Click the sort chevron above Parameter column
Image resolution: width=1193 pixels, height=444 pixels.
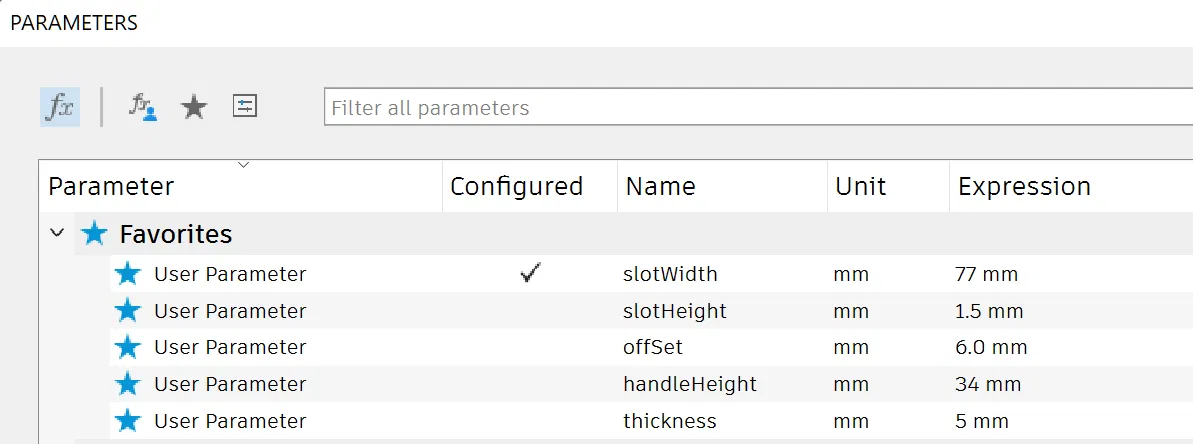(243, 165)
